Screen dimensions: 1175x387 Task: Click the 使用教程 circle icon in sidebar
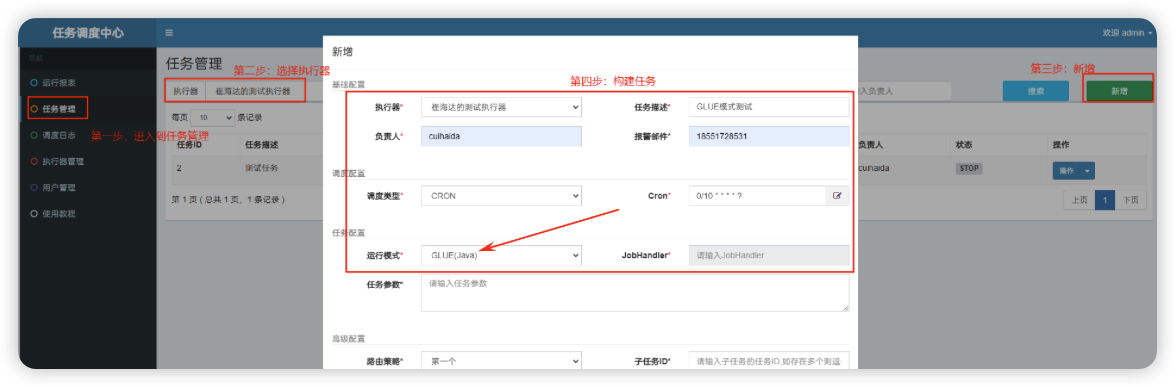coord(33,214)
